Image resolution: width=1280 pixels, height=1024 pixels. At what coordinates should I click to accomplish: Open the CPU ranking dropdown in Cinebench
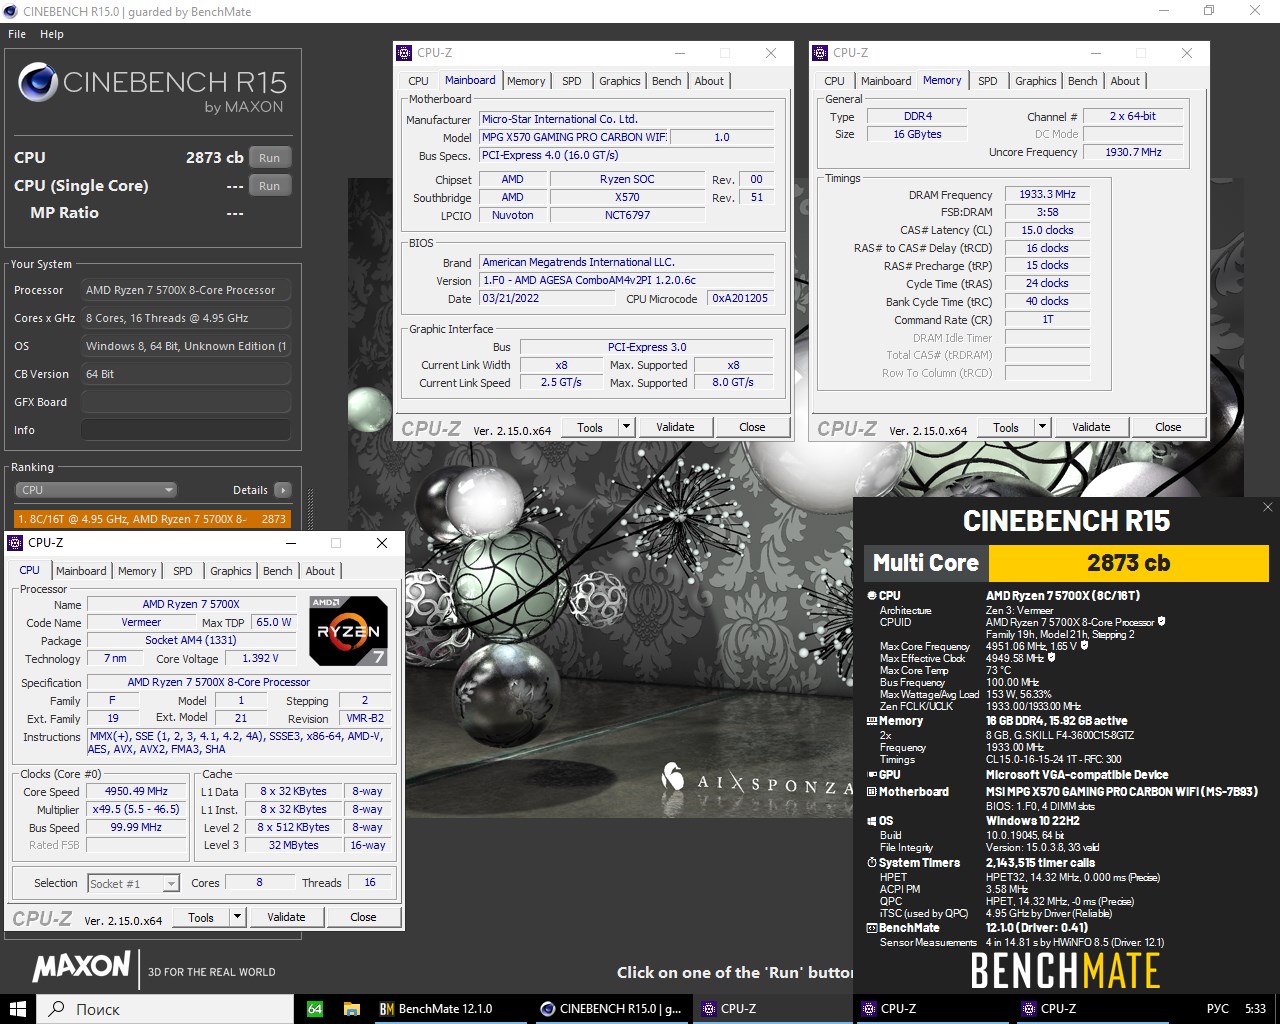(96, 490)
